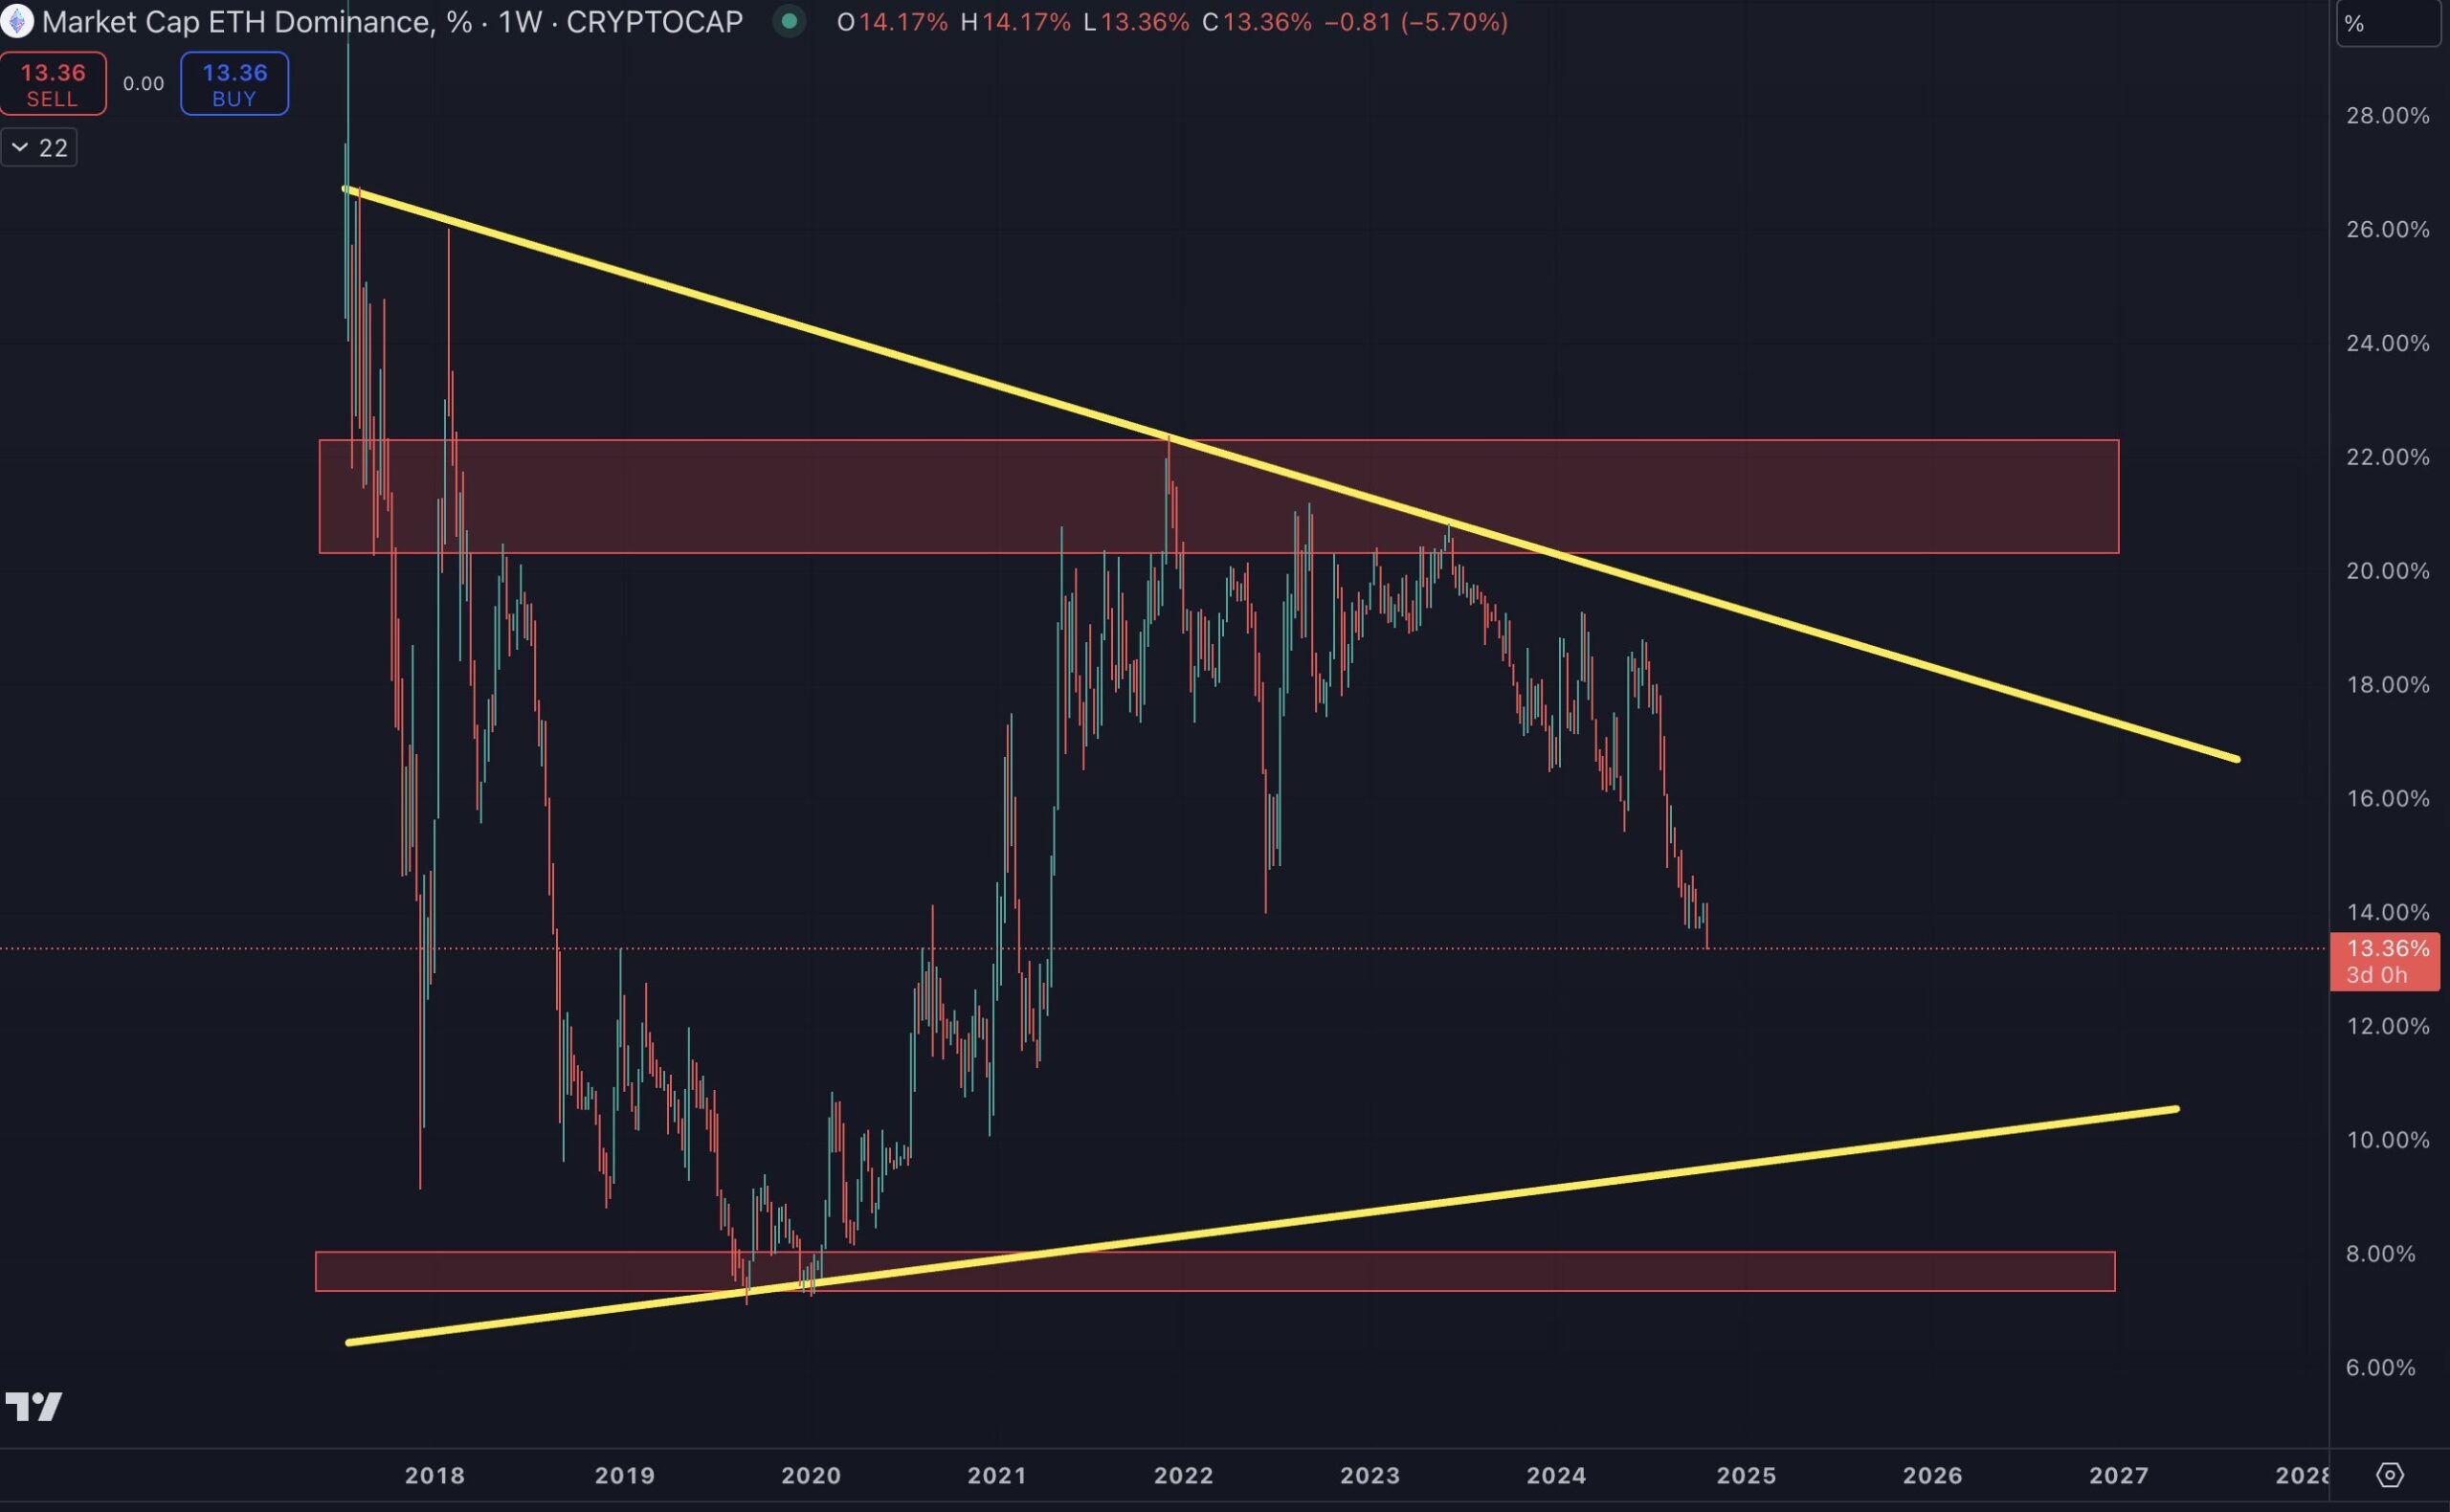Click the H 14.17% high value
This screenshot has width=2450, height=1512.
pos(1015,22)
